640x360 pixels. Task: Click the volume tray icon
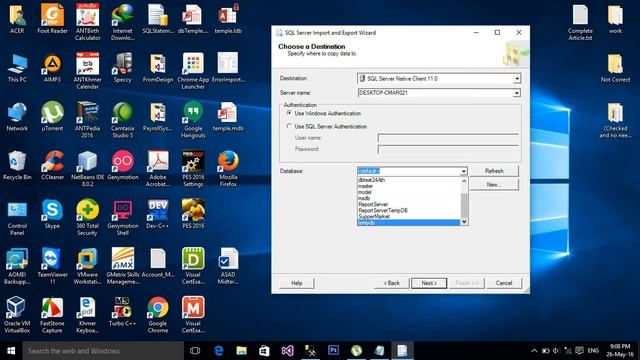[556, 351]
